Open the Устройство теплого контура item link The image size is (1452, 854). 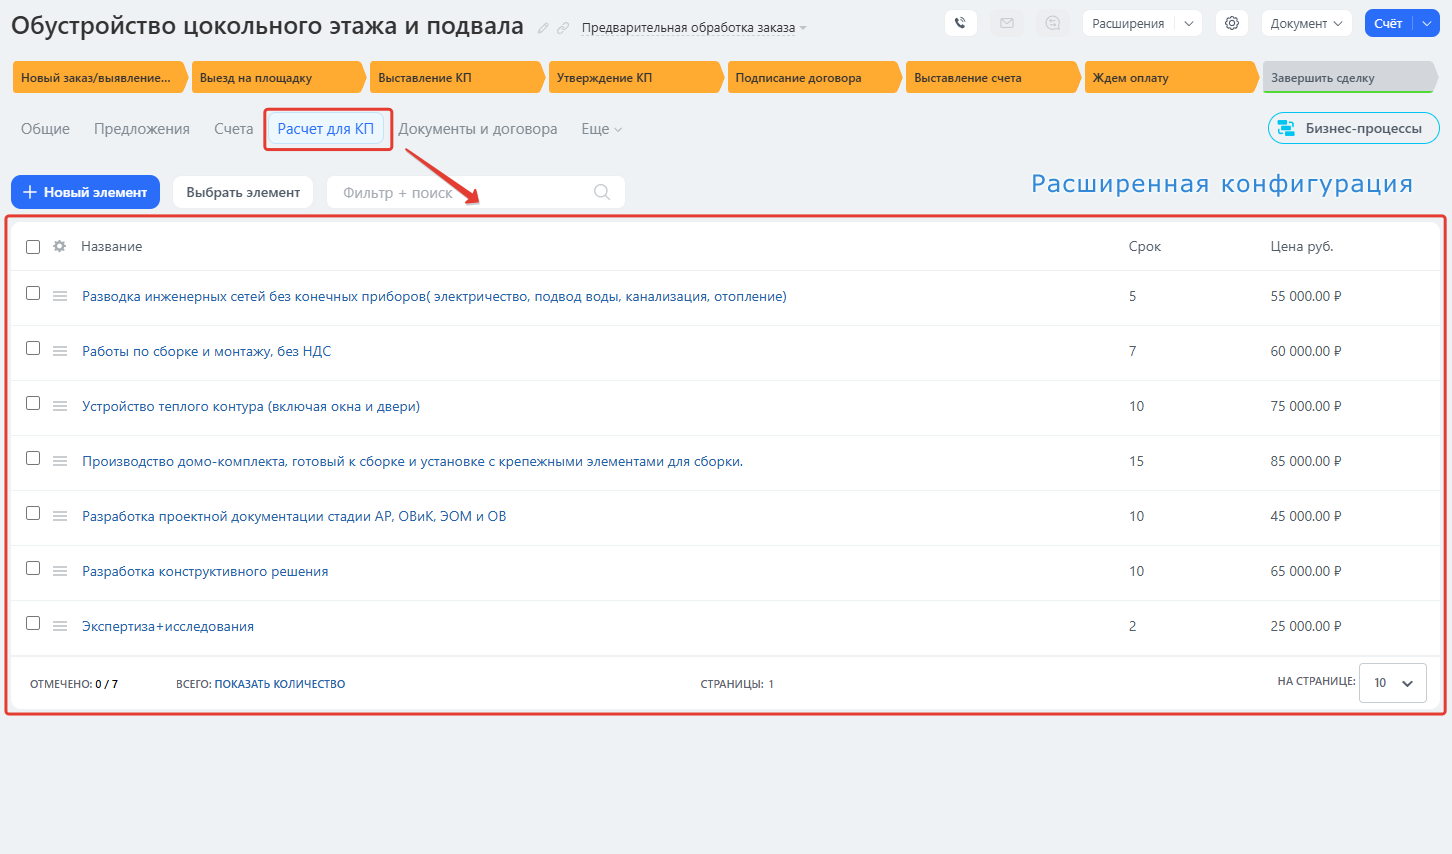point(251,406)
